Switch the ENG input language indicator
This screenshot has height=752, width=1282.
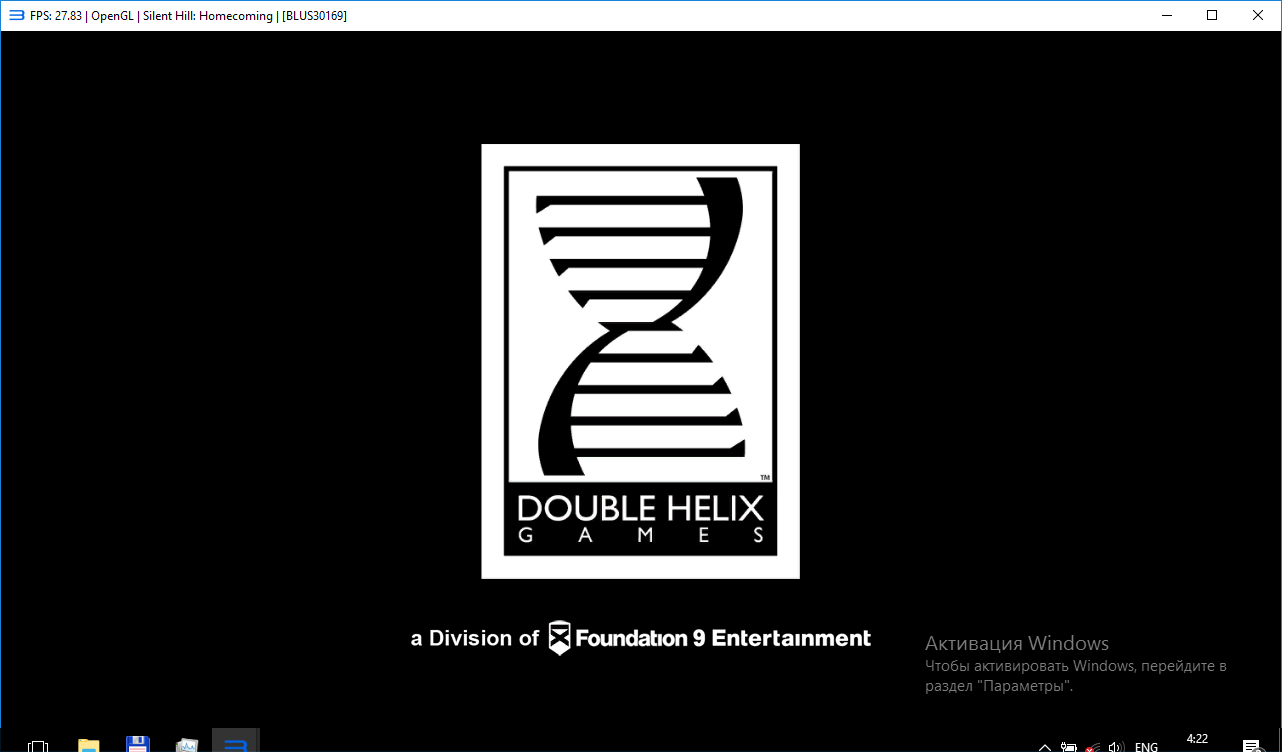[x=1146, y=747]
